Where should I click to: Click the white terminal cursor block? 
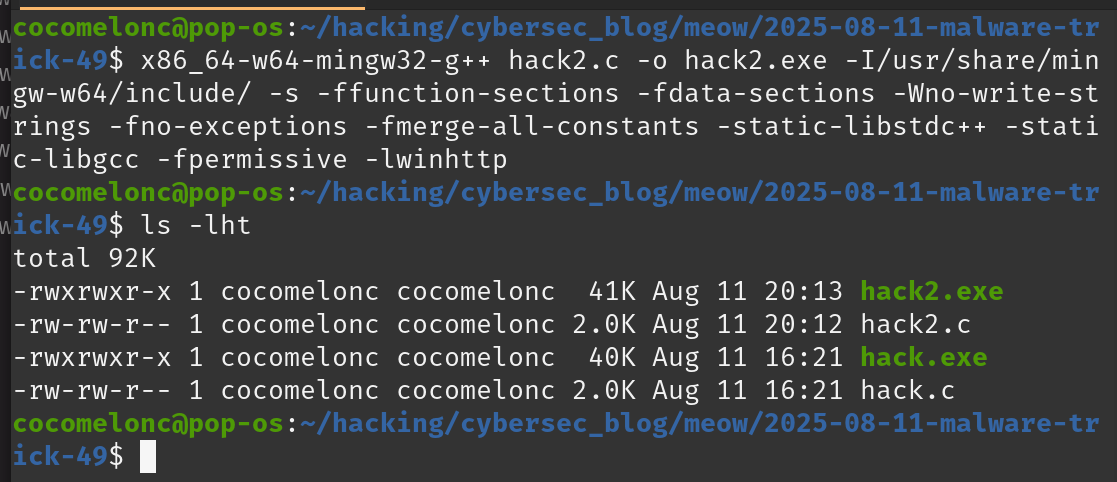(147, 456)
